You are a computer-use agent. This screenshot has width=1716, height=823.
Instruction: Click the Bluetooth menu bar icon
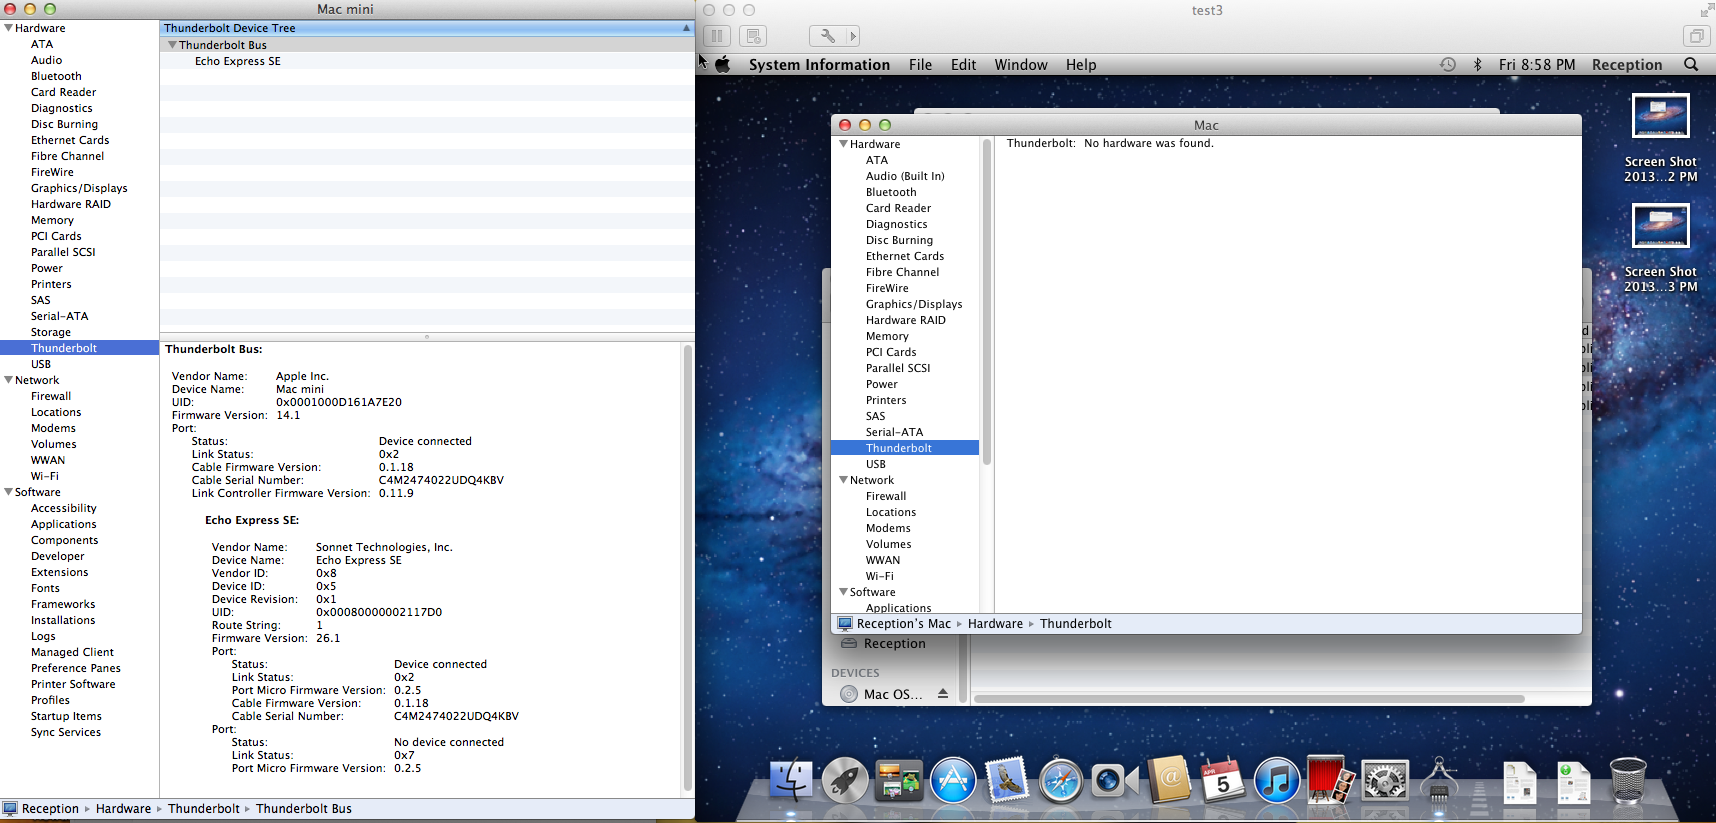coord(1477,64)
